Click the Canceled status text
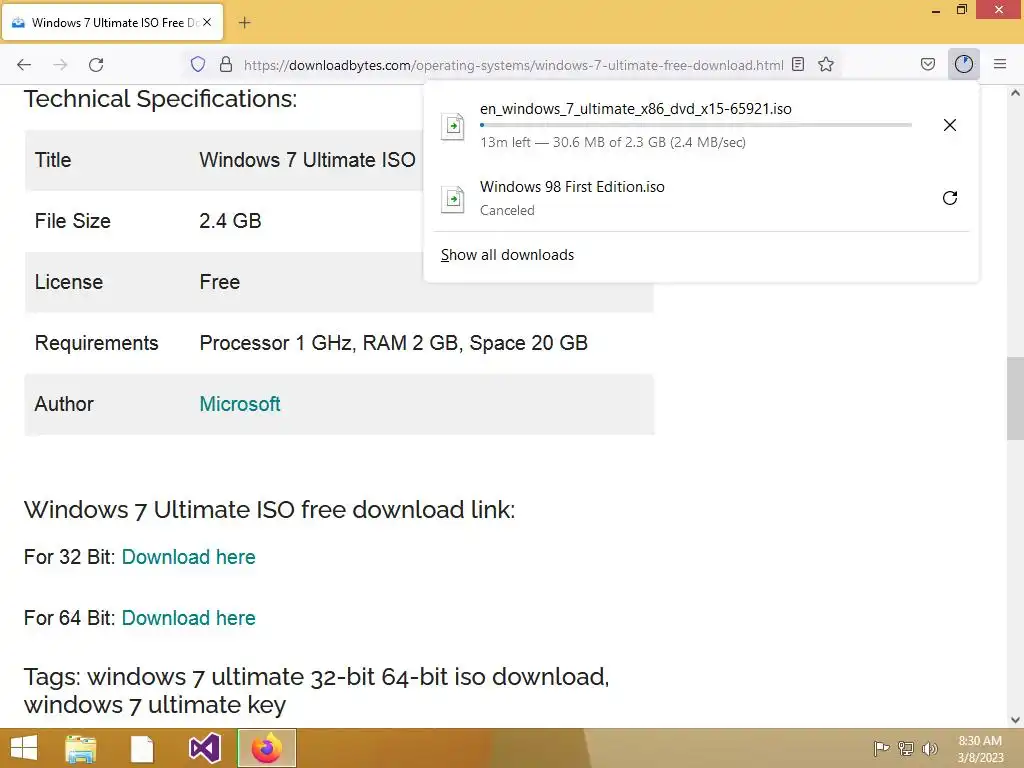 [507, 210]
